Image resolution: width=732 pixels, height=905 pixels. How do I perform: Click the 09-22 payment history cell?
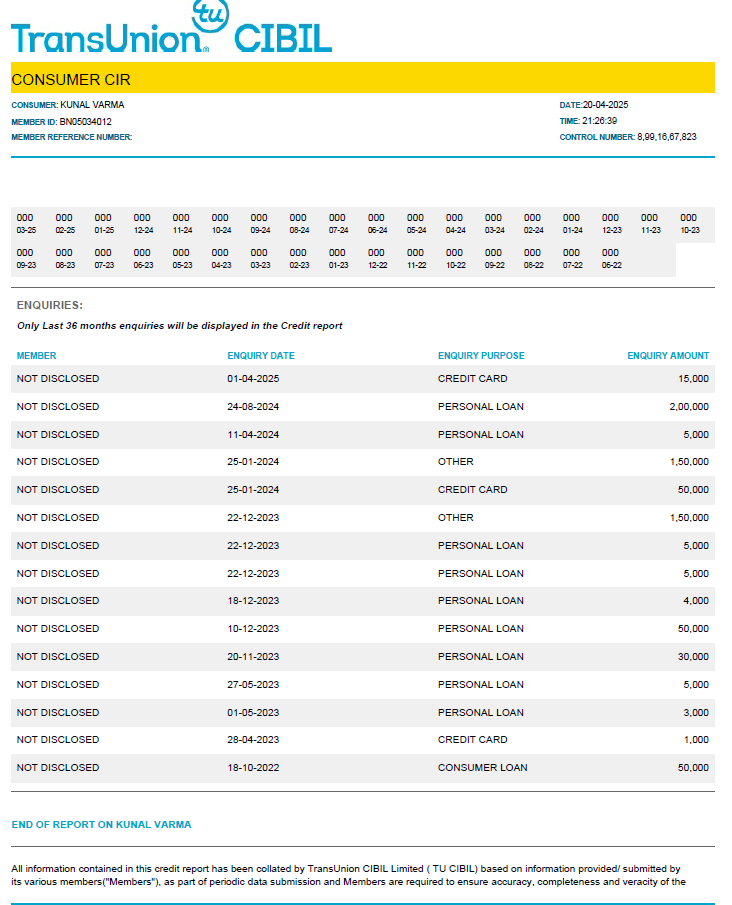click(494, 259)
